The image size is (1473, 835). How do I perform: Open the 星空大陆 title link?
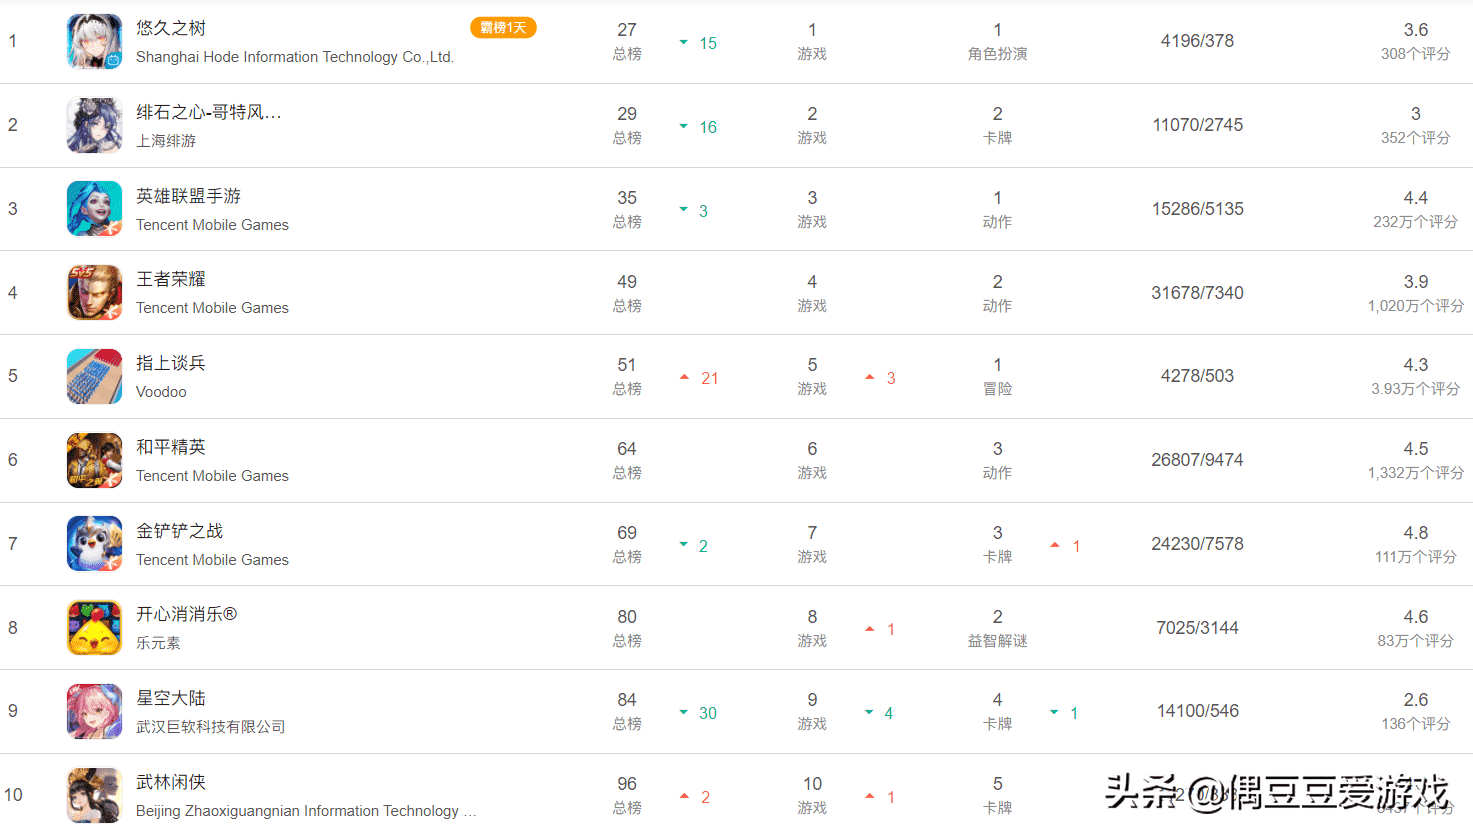171,698
